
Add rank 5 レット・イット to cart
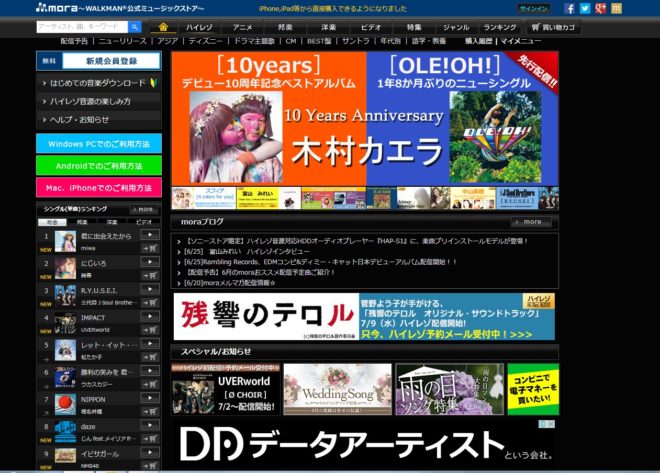150,357
